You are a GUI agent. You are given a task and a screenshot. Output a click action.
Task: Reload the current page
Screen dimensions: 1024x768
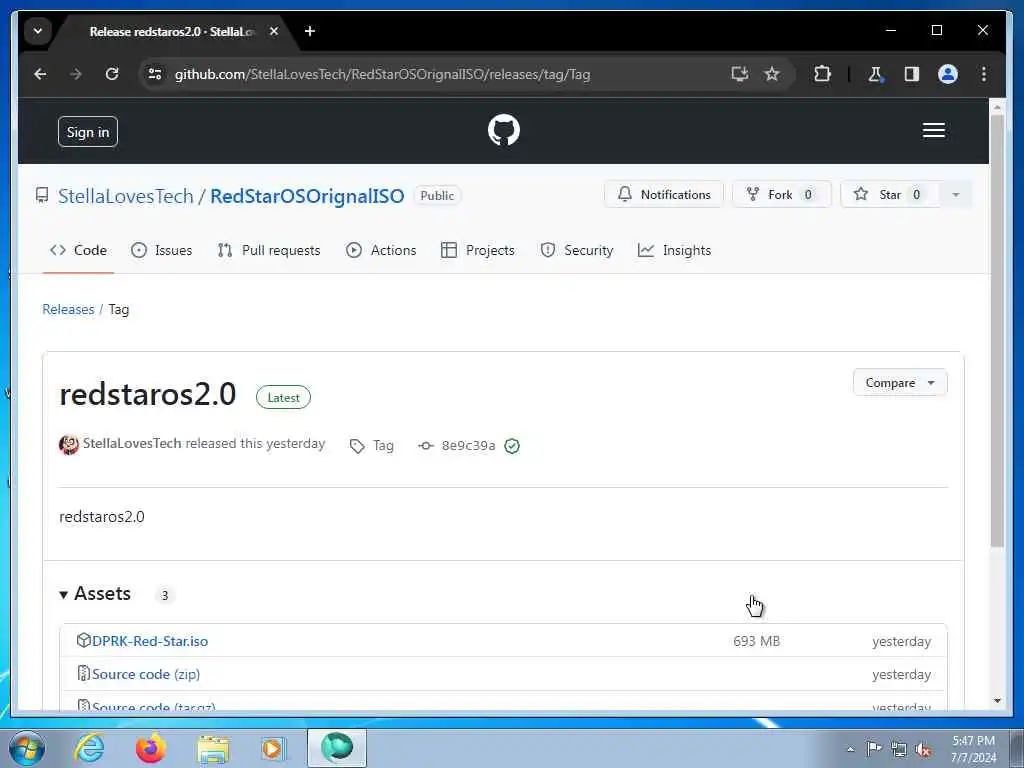pyautogui.click(x=112, y=74)
